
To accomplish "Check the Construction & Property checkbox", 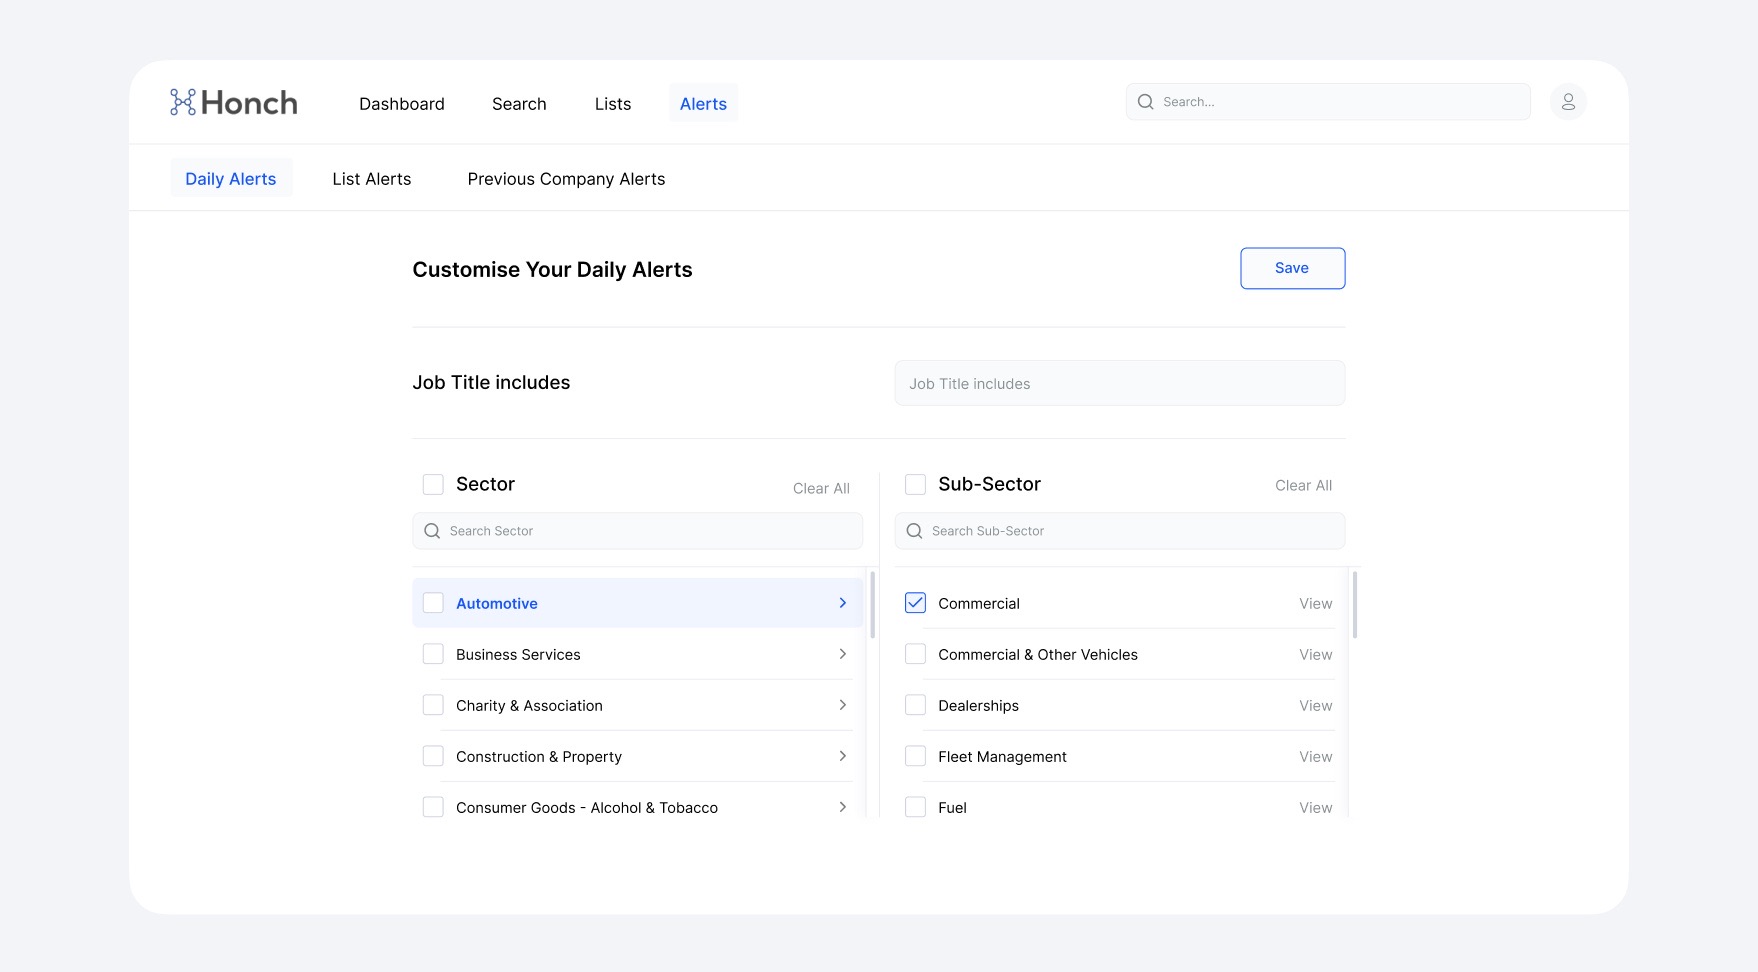I will click(433, 756).
